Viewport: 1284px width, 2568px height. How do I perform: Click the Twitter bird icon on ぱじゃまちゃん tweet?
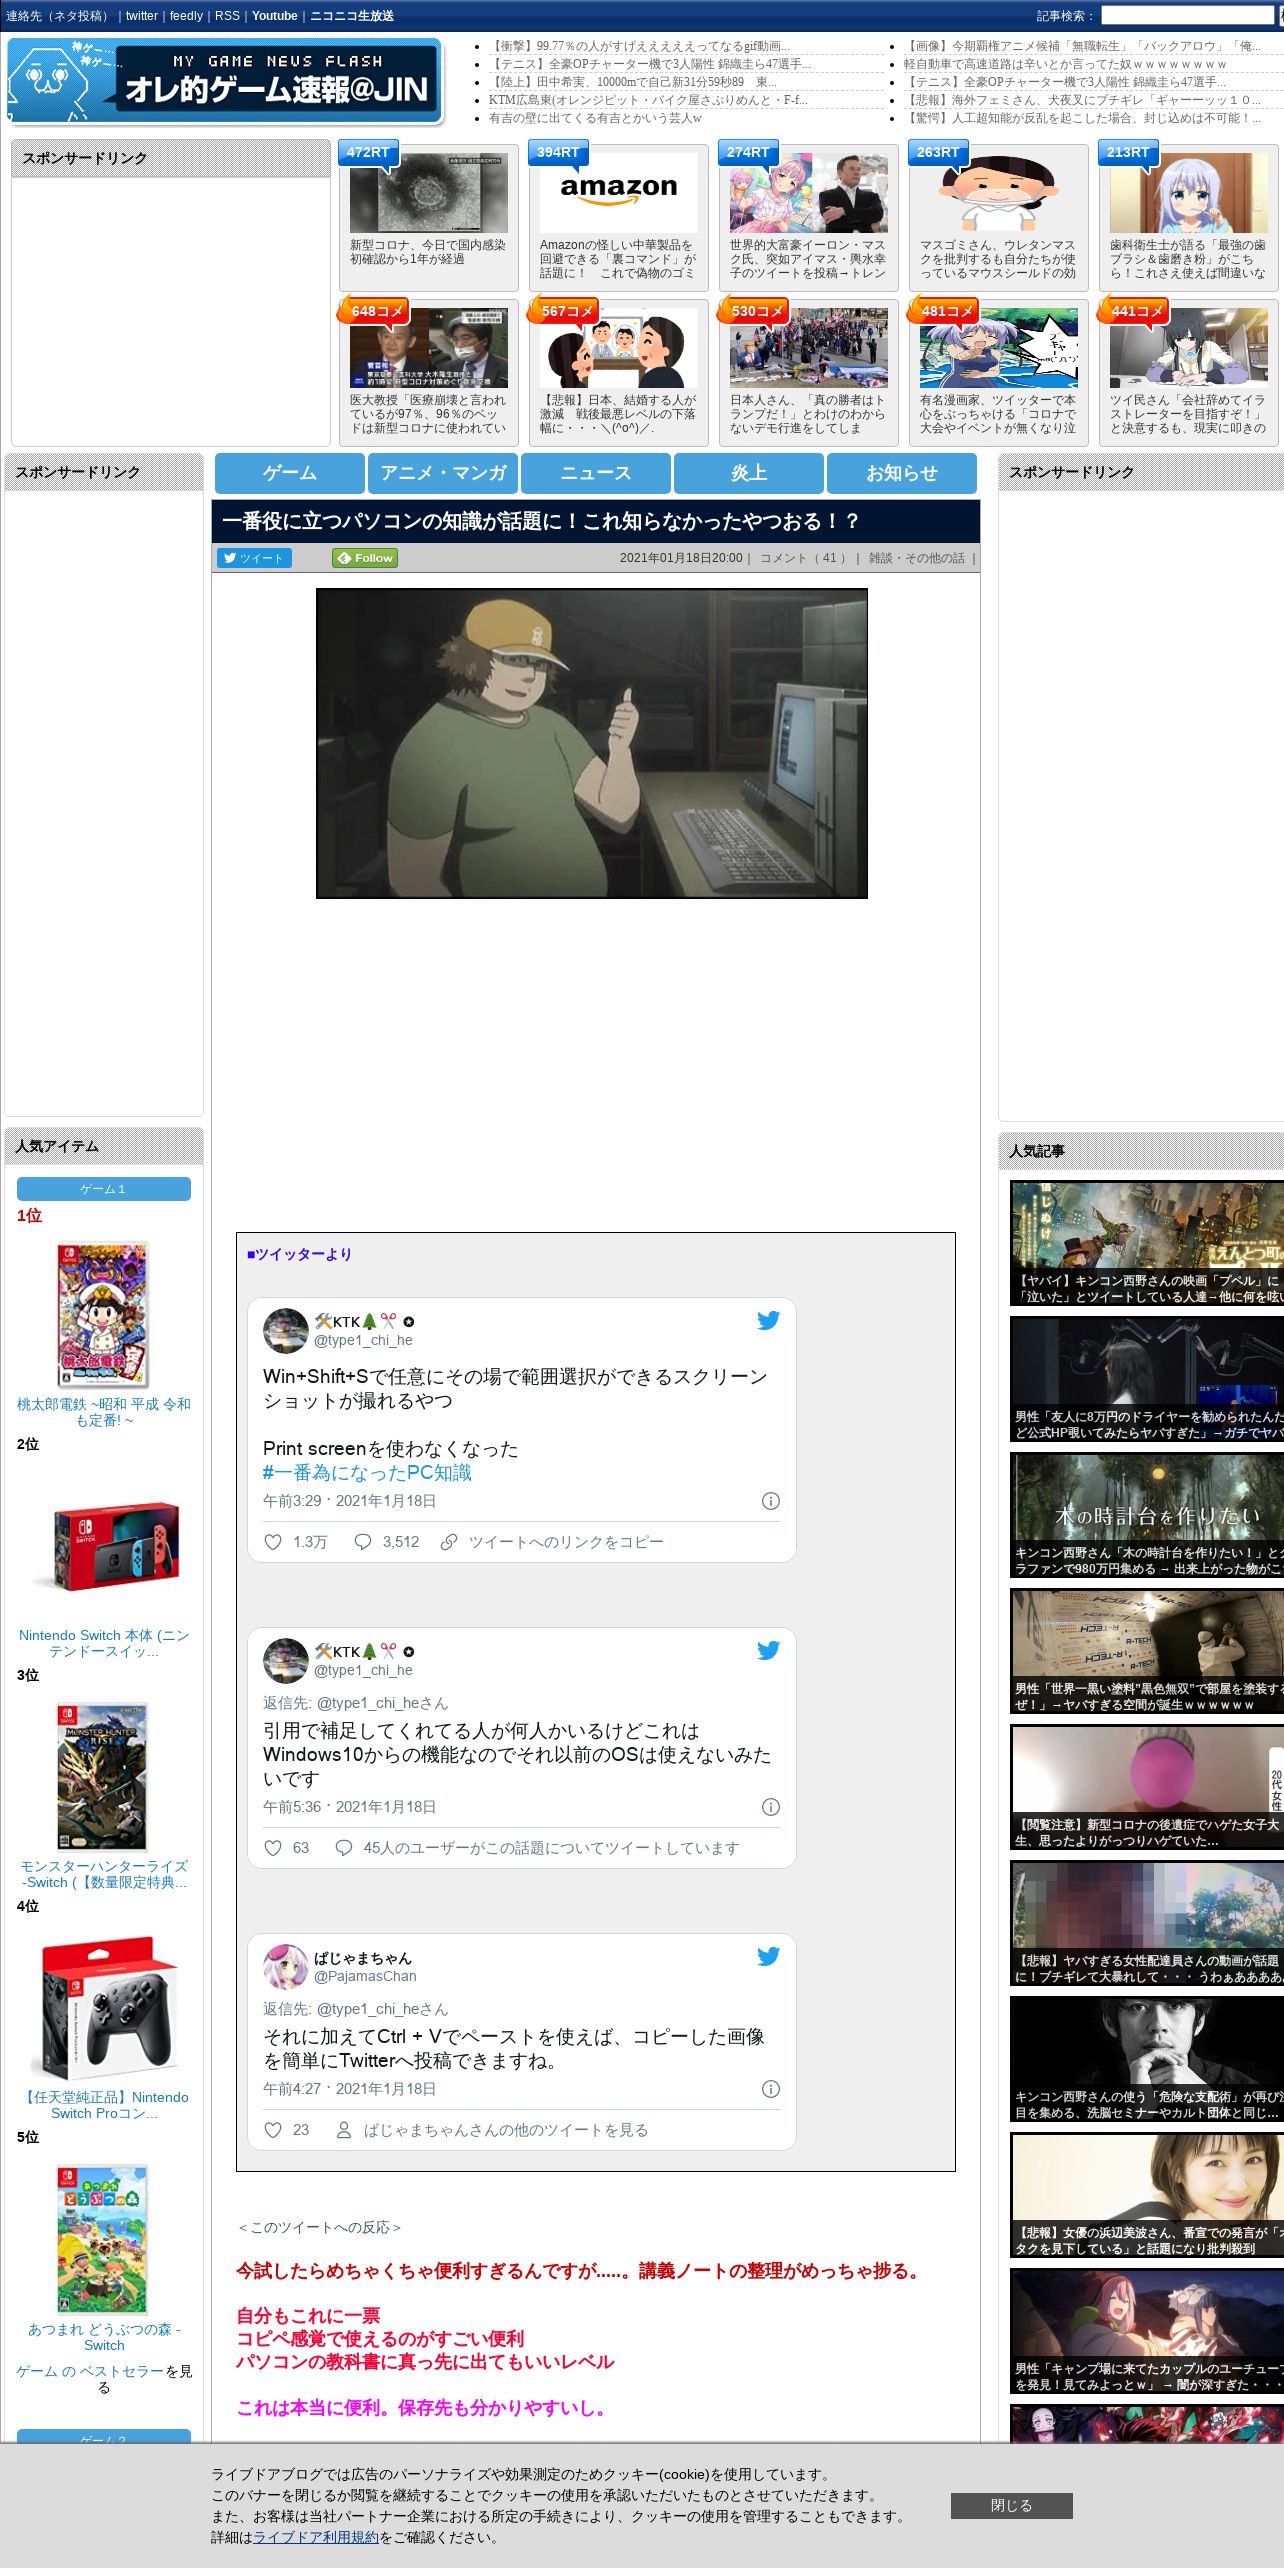click(768, 1956)
